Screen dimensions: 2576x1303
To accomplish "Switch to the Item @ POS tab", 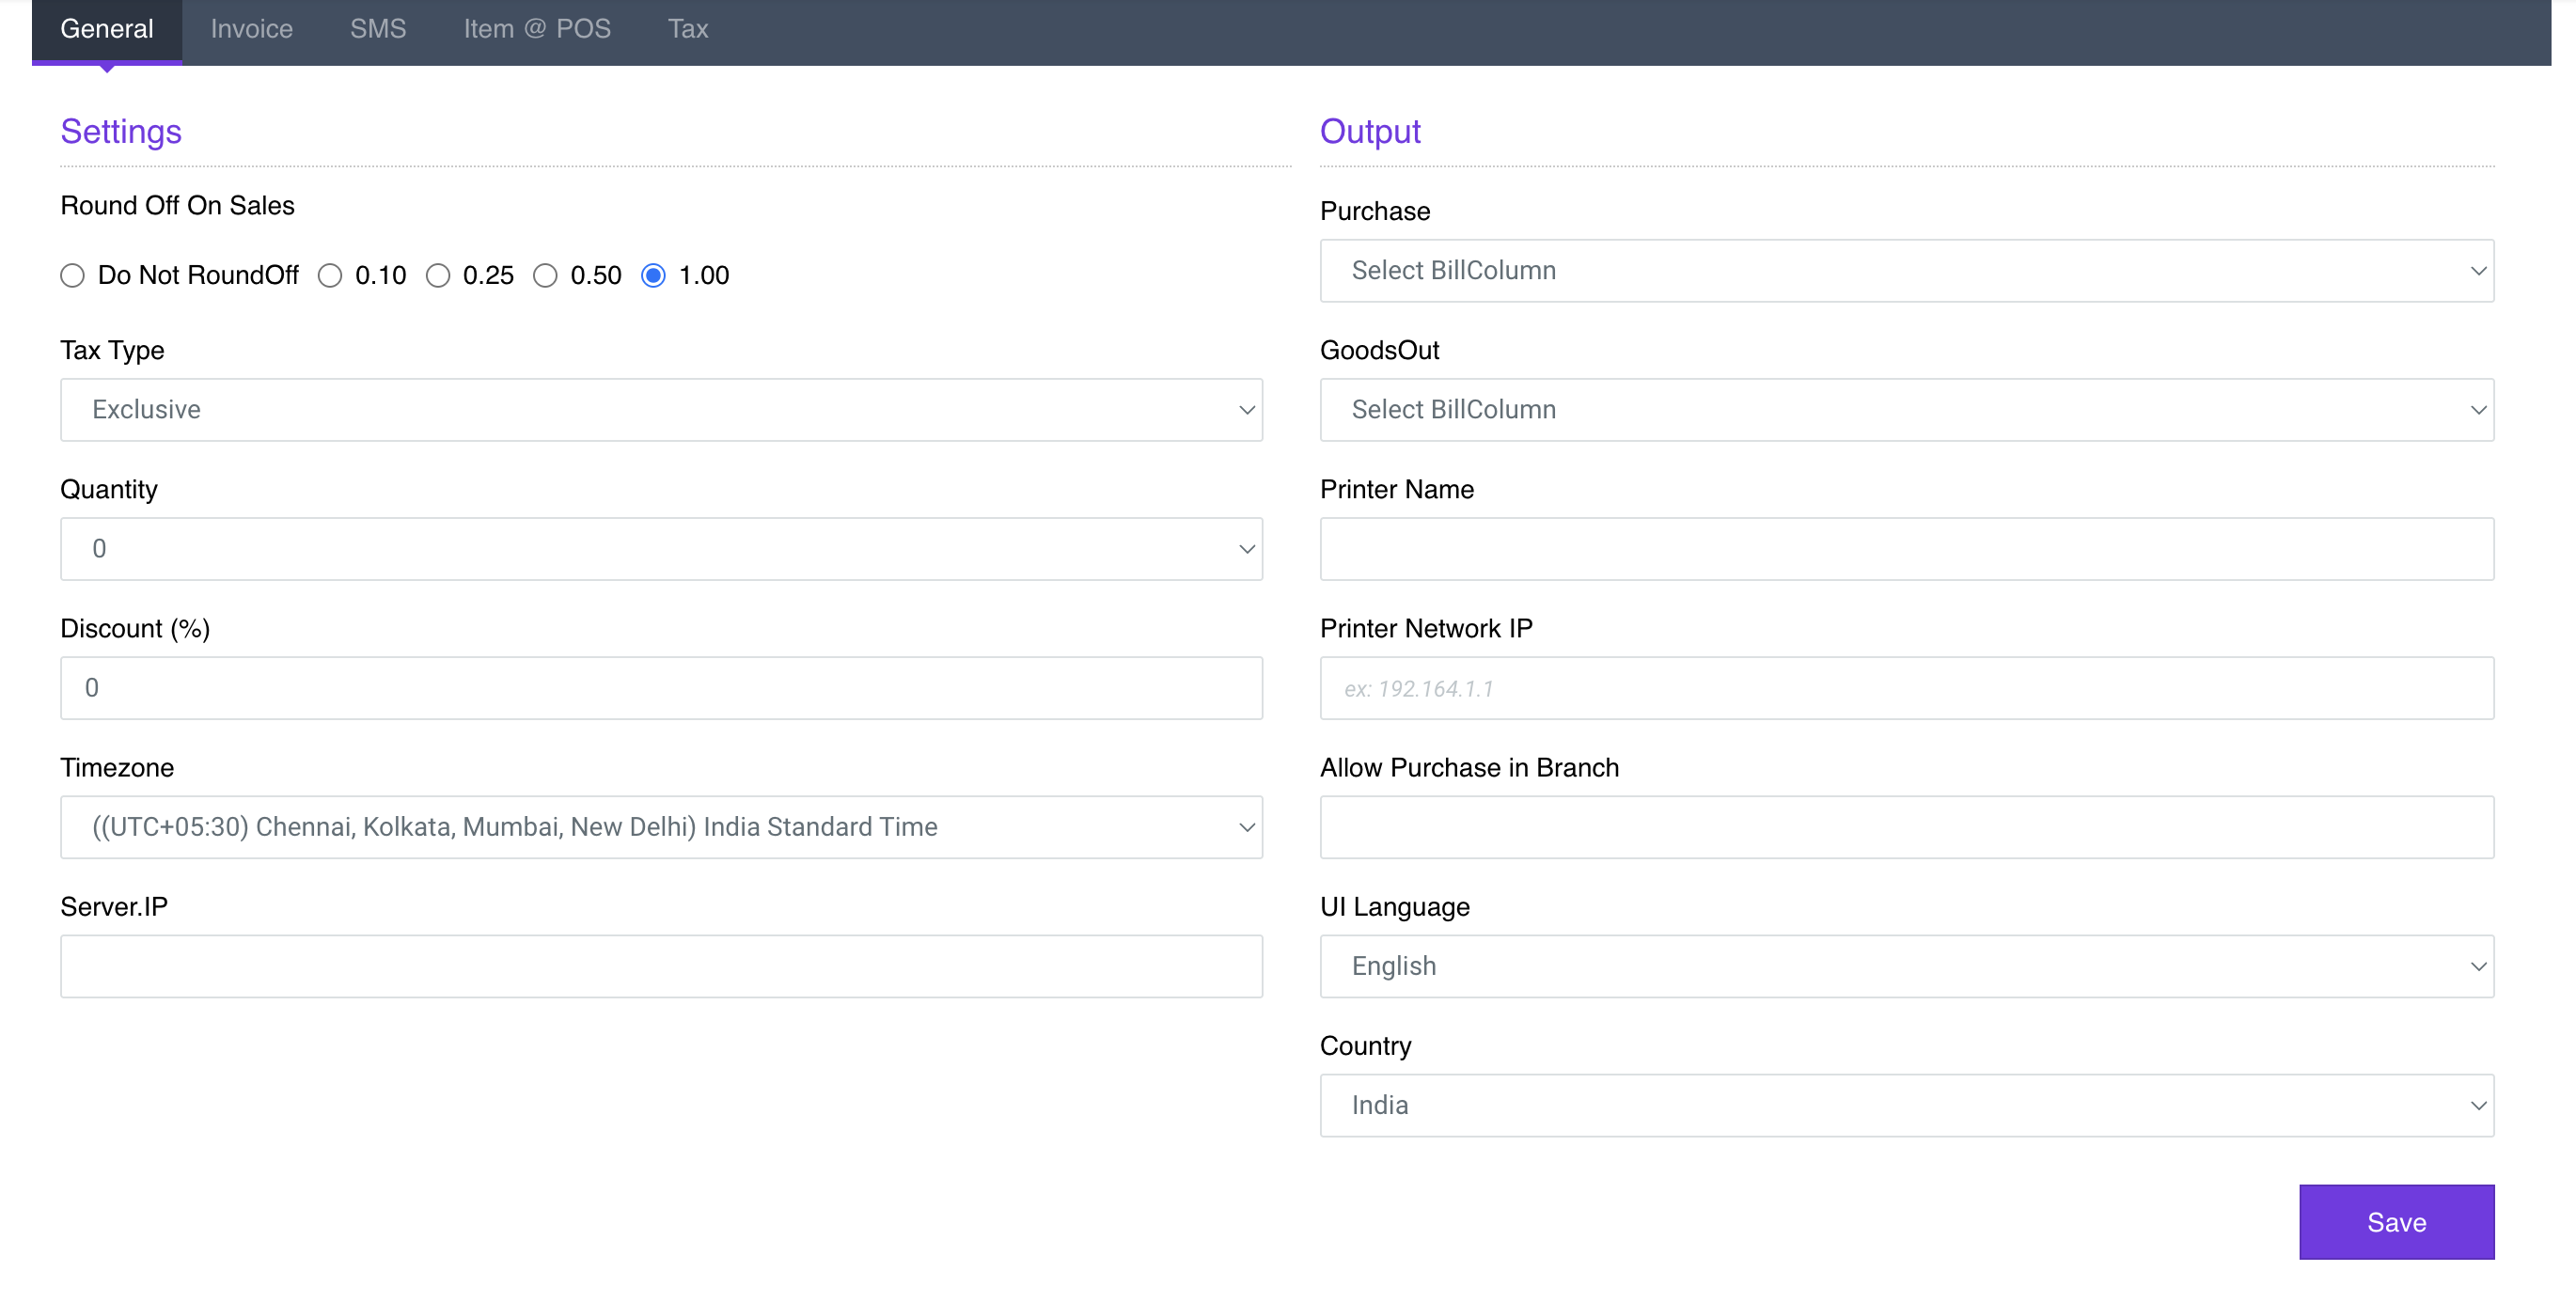I will pyautogui.click(x=537, y=29).
